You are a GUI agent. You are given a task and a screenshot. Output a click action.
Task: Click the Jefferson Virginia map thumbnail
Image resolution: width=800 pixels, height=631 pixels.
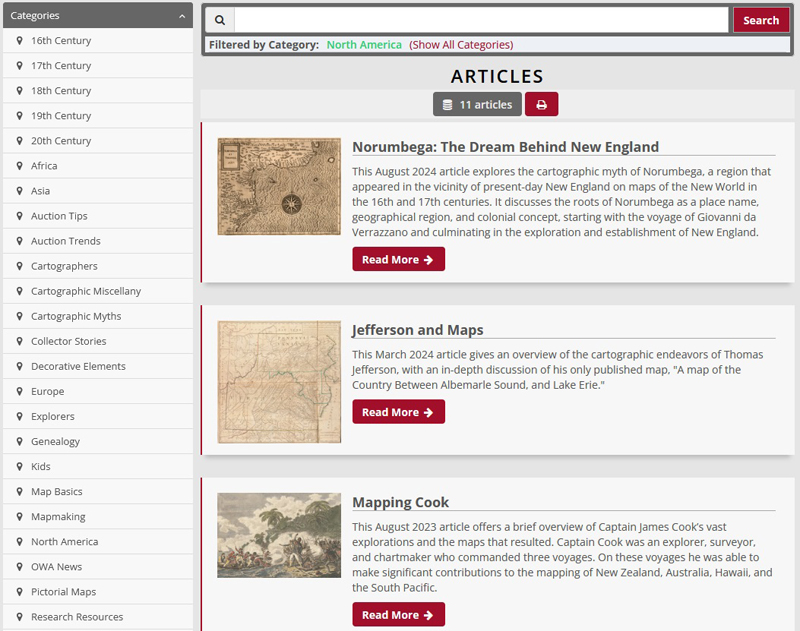[279, 382]
